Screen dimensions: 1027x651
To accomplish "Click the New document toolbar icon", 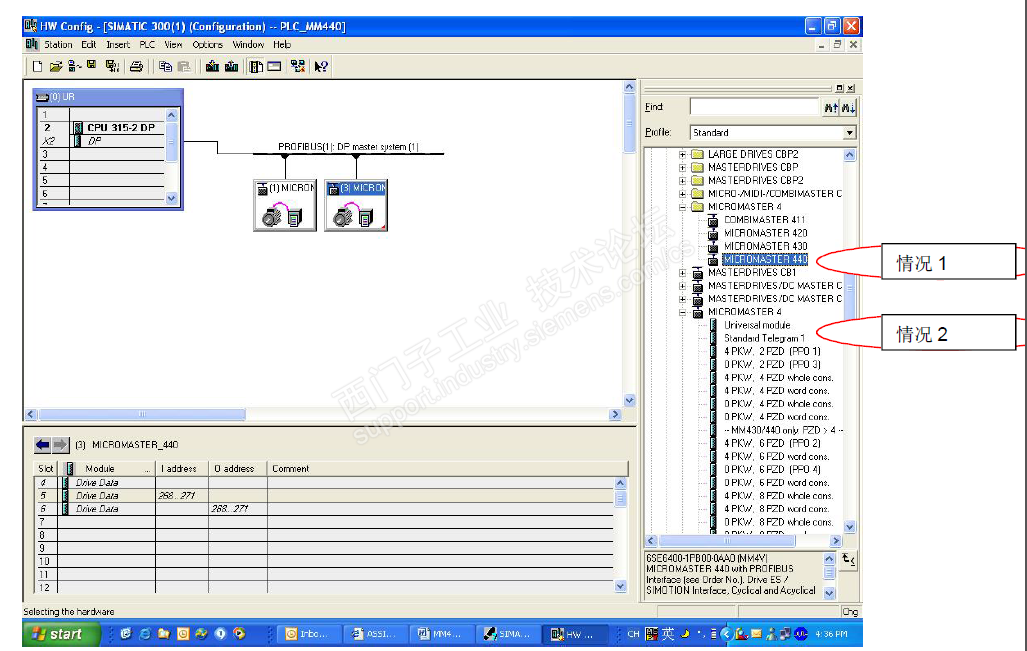I will [x=37, y=67].
